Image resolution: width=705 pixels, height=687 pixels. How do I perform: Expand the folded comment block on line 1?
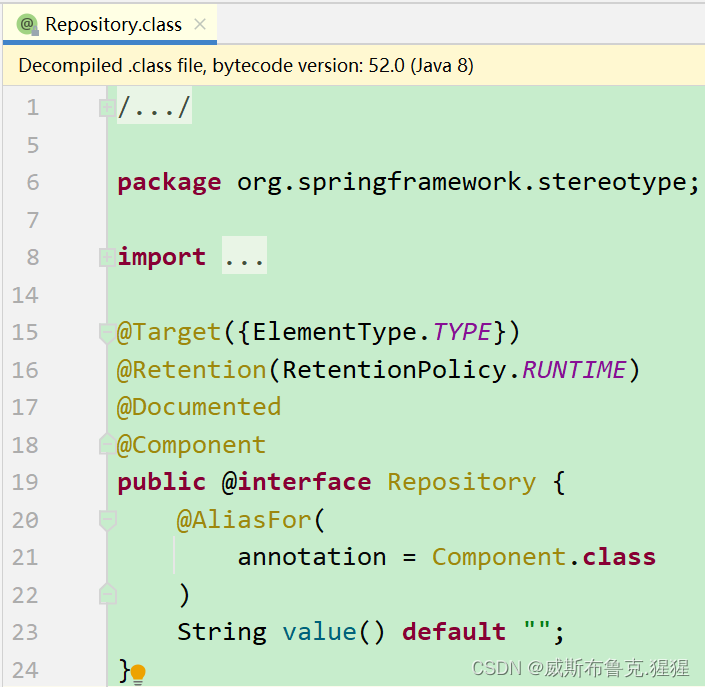pyautogui.click(x=107, y=107)
